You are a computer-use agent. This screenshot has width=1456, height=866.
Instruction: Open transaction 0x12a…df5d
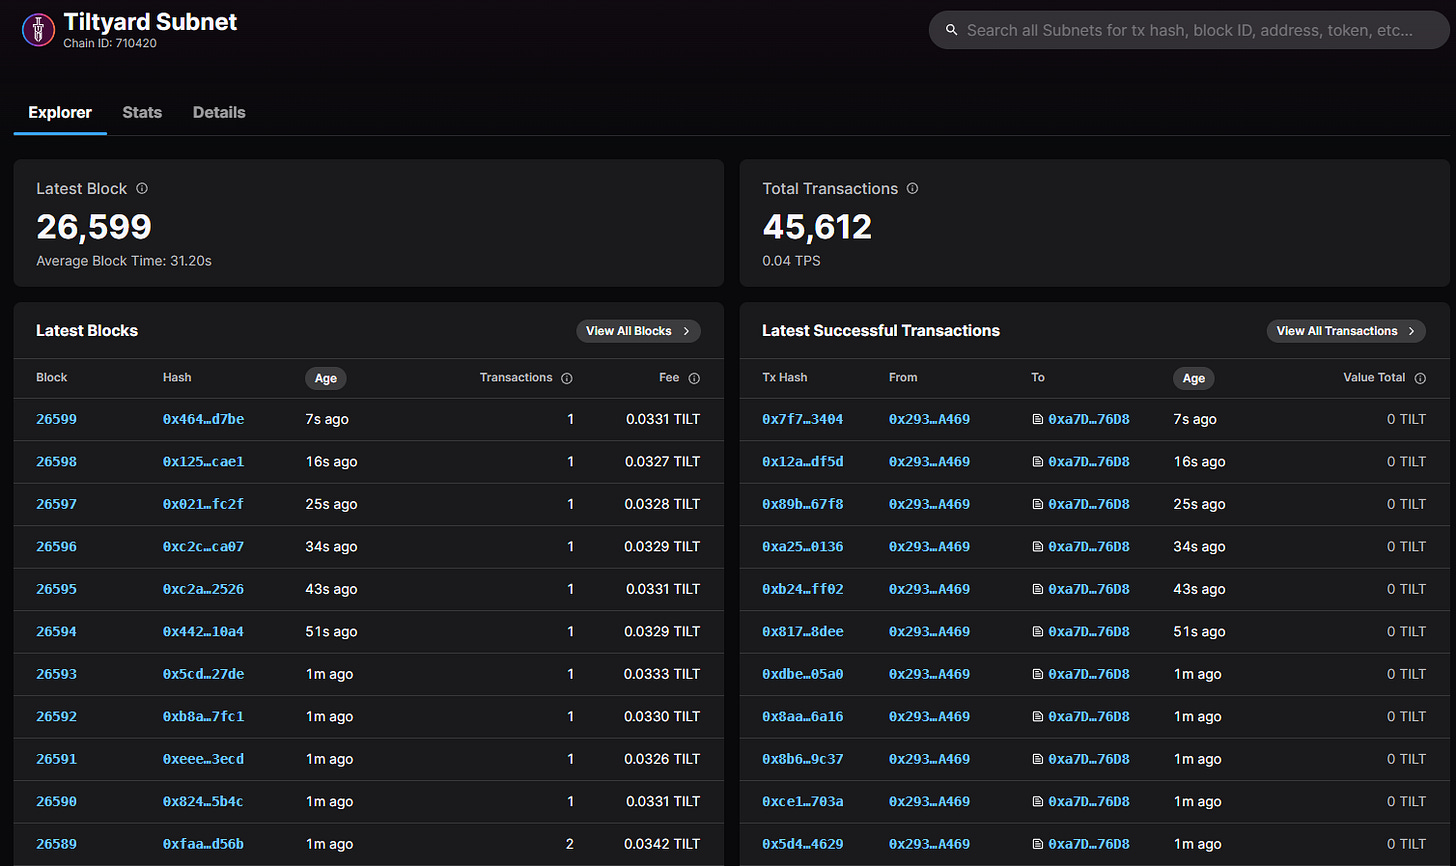[802, 462]
